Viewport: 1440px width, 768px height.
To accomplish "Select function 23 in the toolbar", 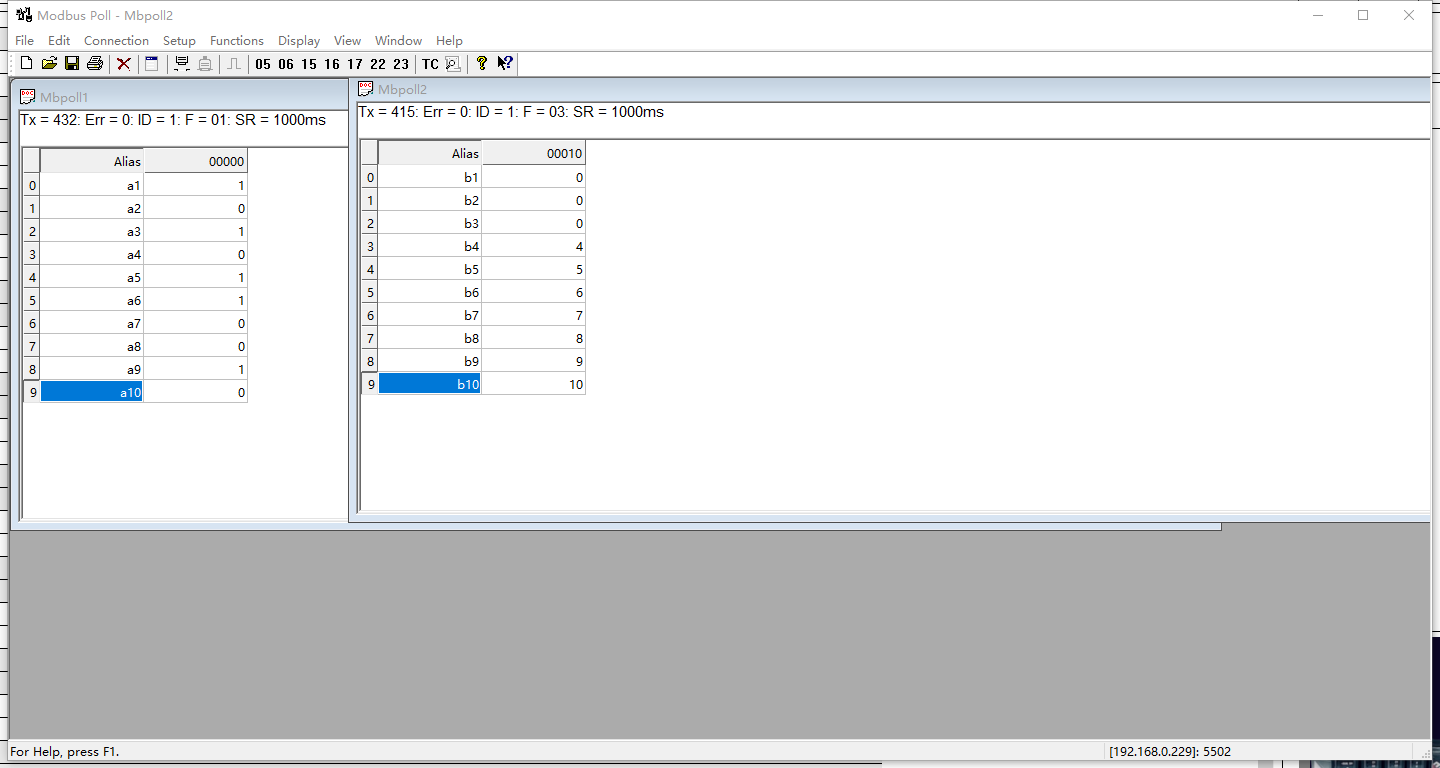I will click(401, 64).
